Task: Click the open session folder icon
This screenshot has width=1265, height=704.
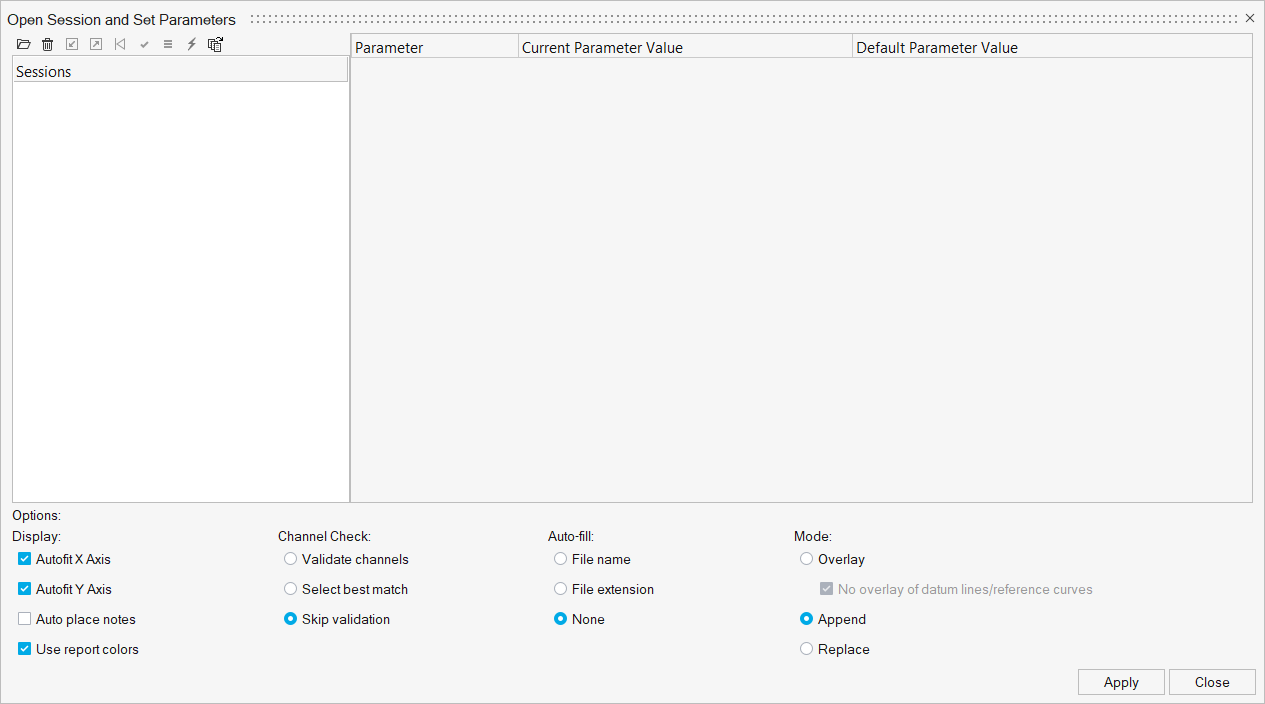Action: point(23,44)
